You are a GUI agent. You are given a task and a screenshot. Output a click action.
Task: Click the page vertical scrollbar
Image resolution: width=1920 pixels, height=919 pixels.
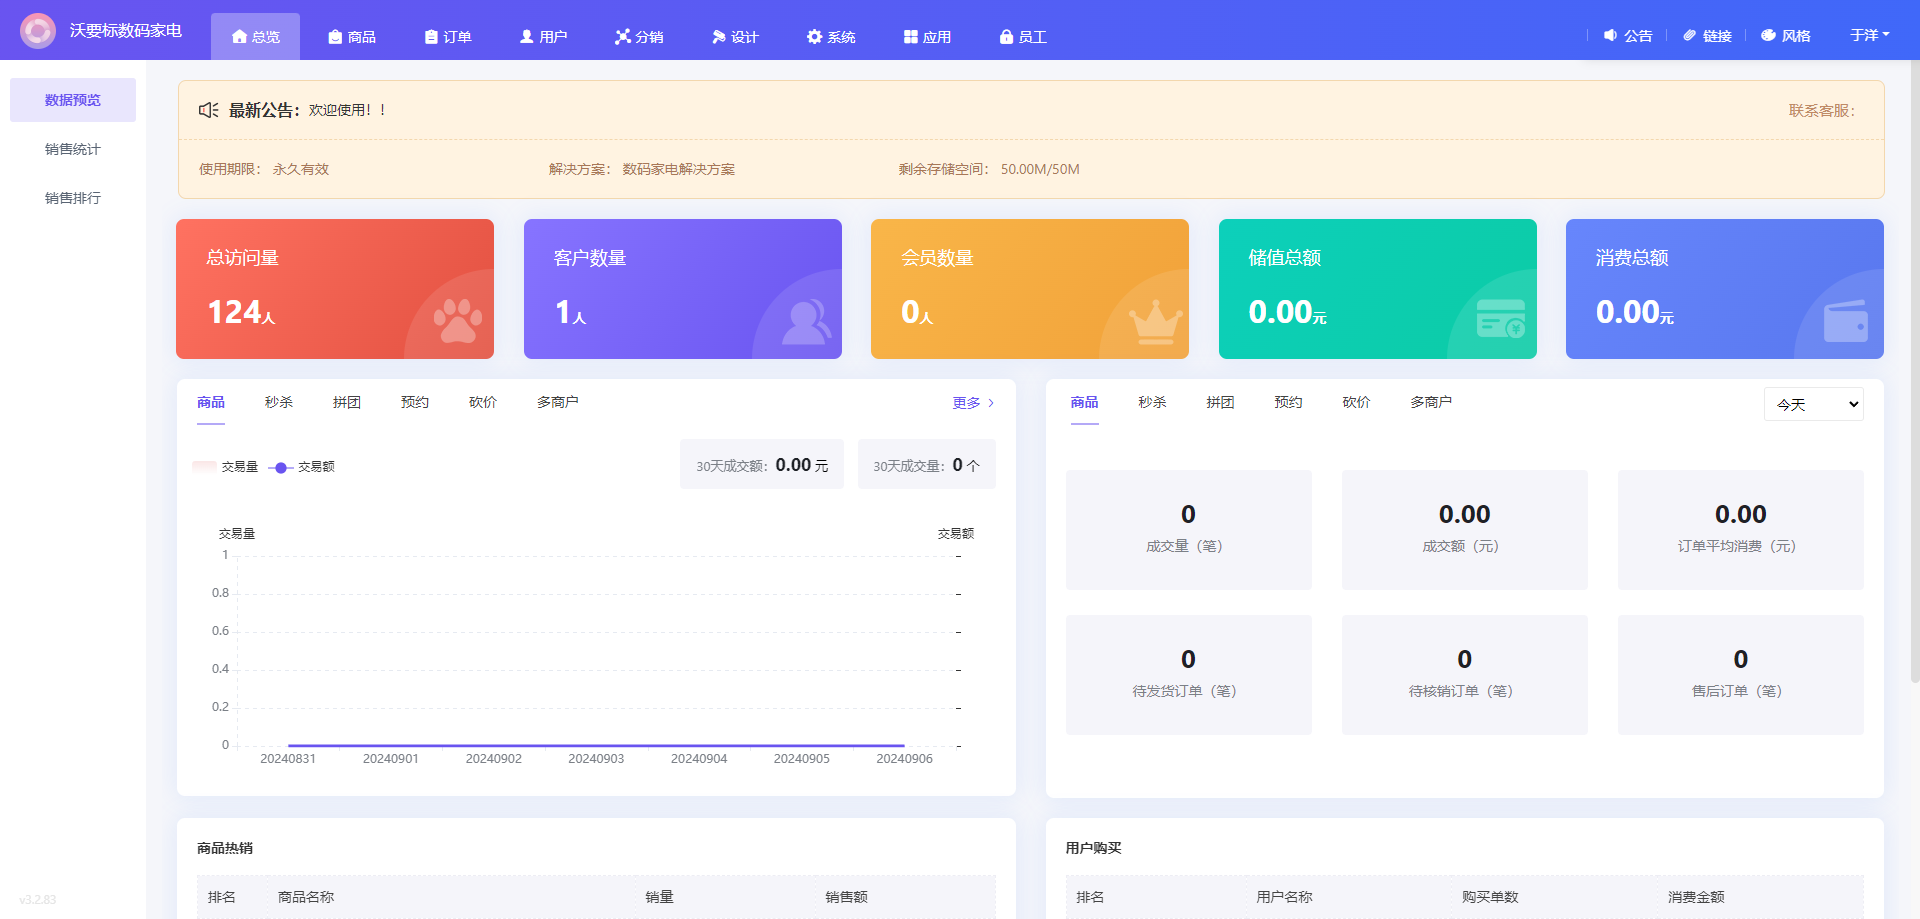pyautogui.click(x=1914, y=370)
